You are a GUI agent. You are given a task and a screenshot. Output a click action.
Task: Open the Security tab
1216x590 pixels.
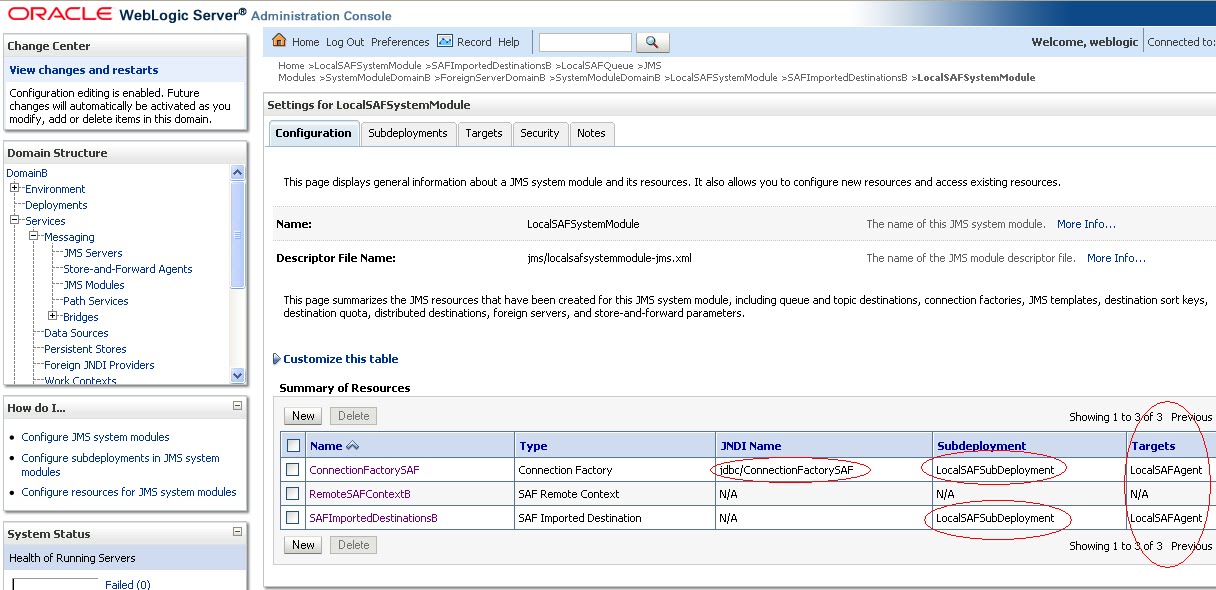point(540,133)
